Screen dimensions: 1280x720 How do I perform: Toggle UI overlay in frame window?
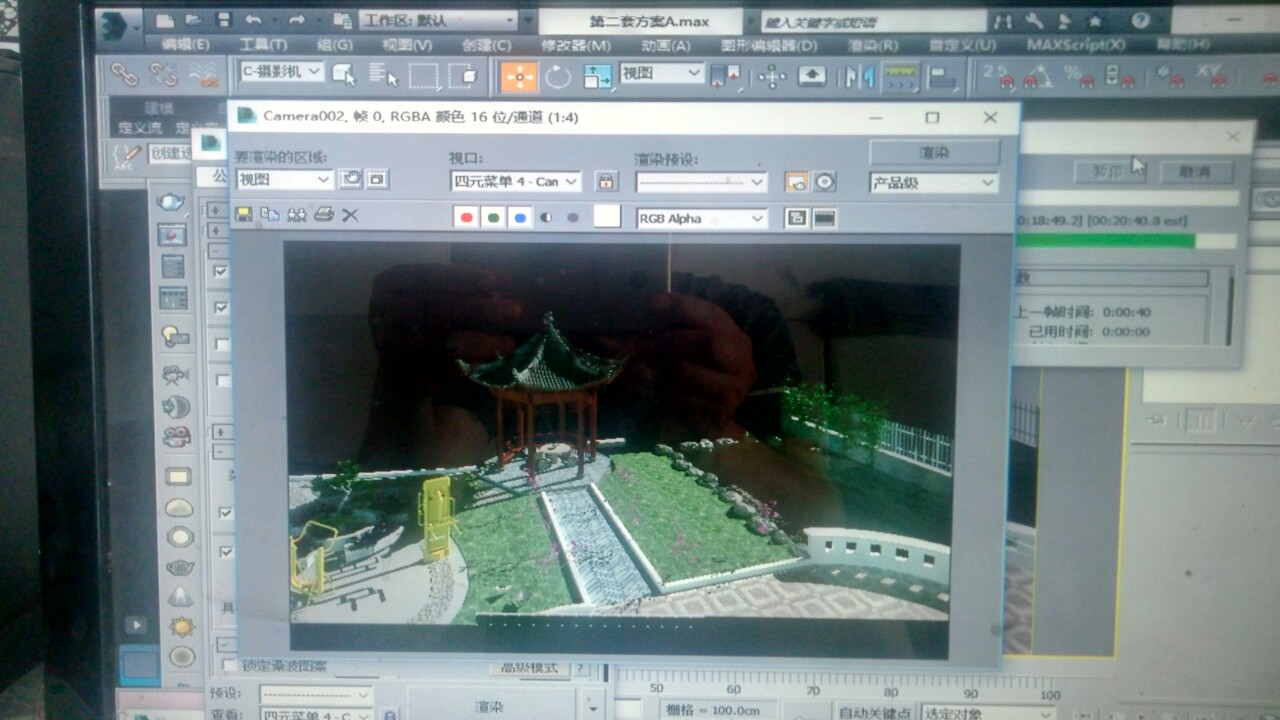[x=797, y=218]
